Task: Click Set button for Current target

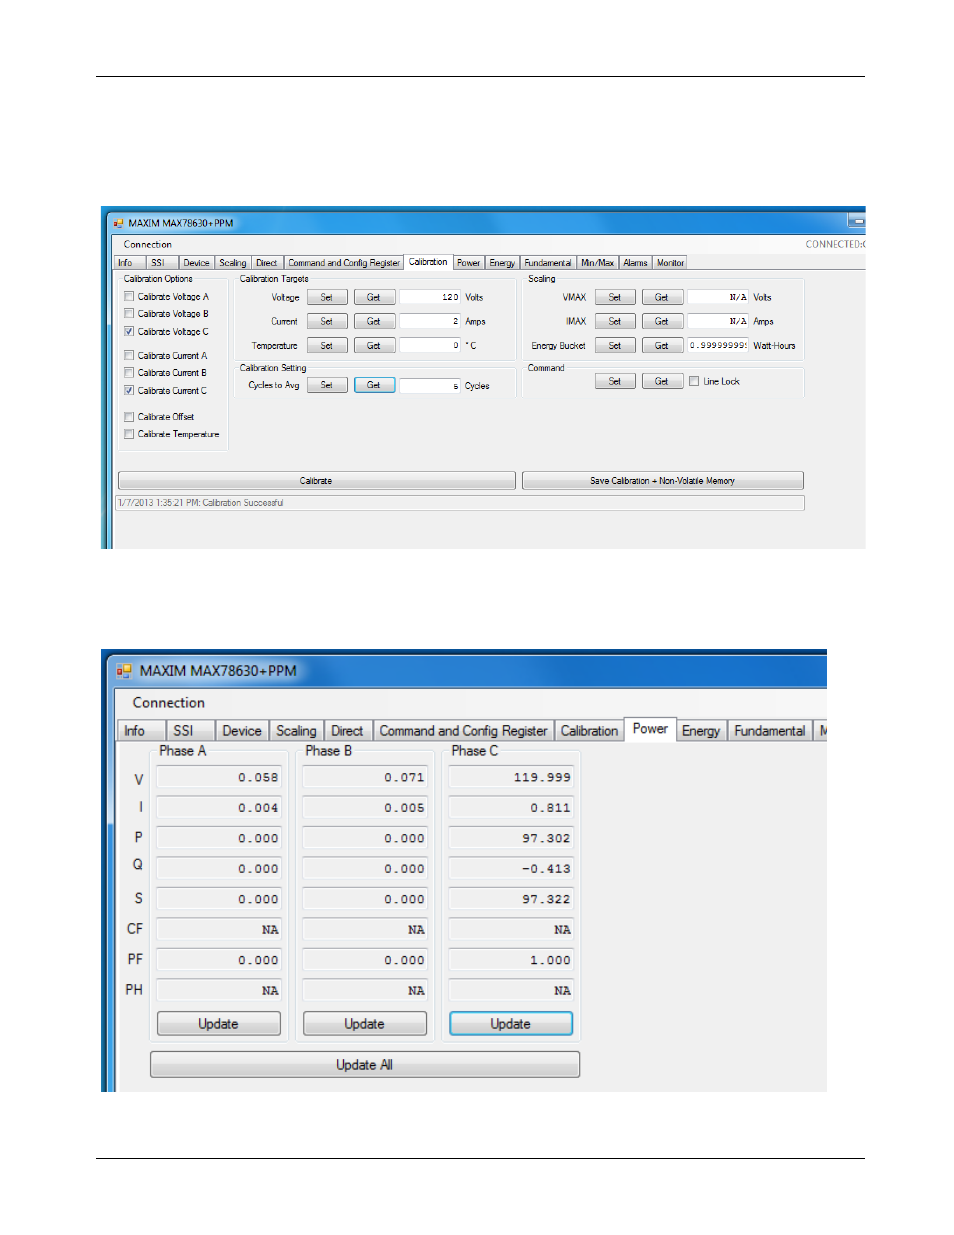Action: pos(327,321)
